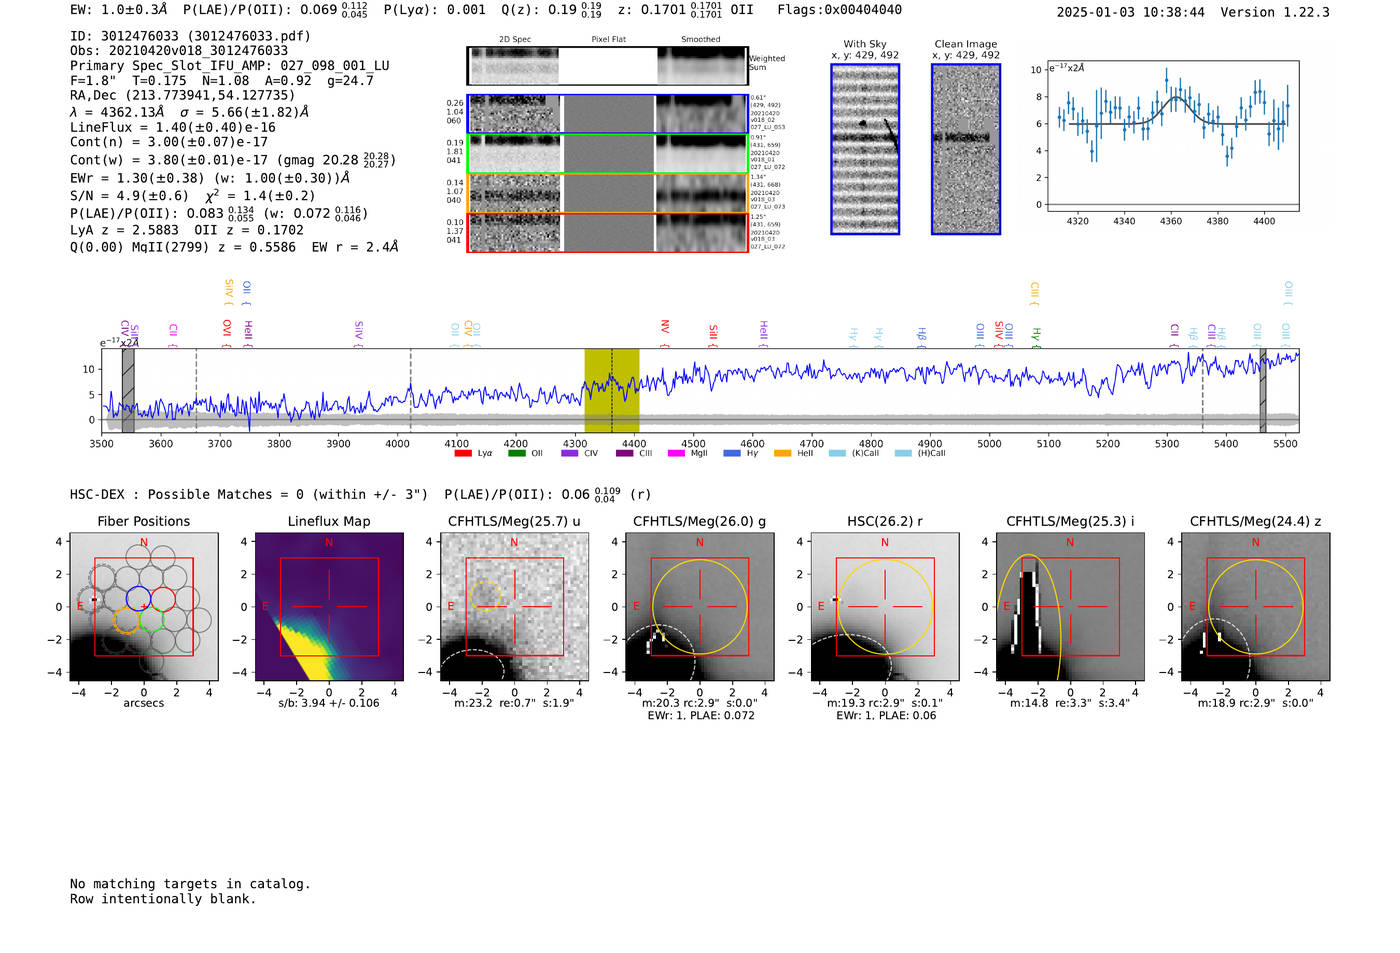Image resolution: width=1400 pixels, height=953 pixels.
Task: Click the ID: 3012476033 text line
Action: click(190, 36)
